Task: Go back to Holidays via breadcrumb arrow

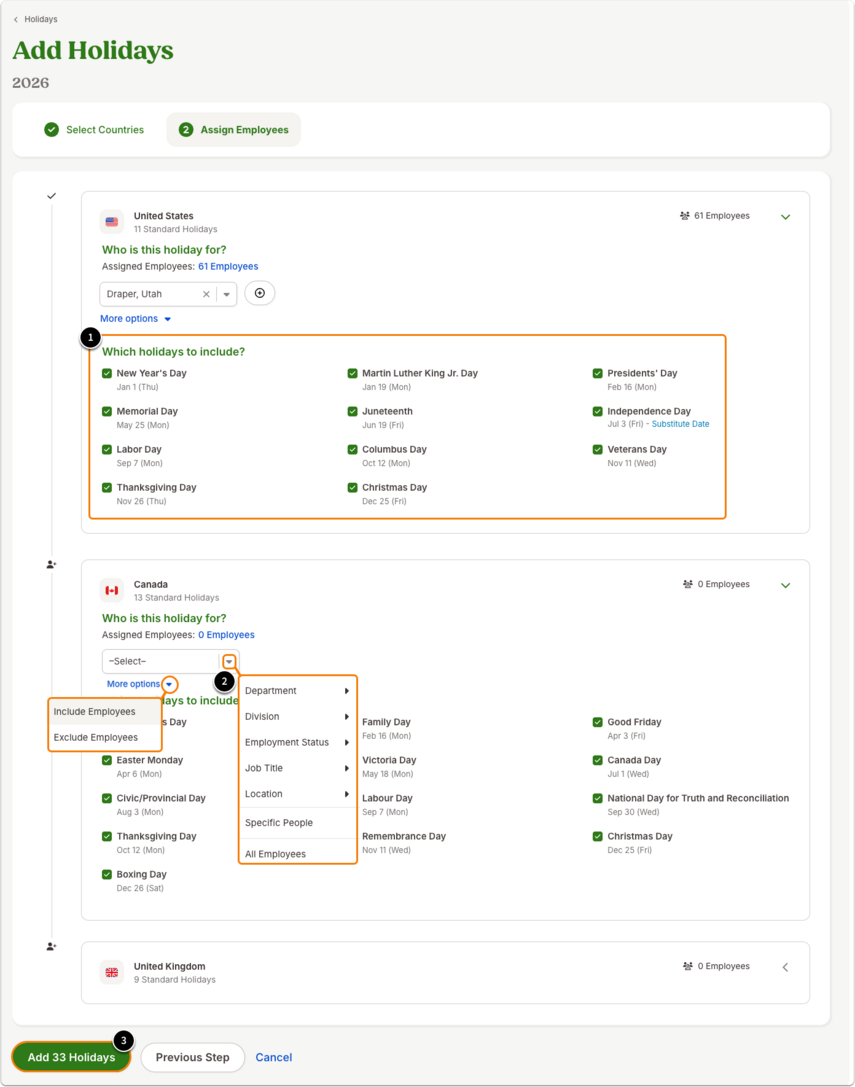Action: tap(16, 19)
